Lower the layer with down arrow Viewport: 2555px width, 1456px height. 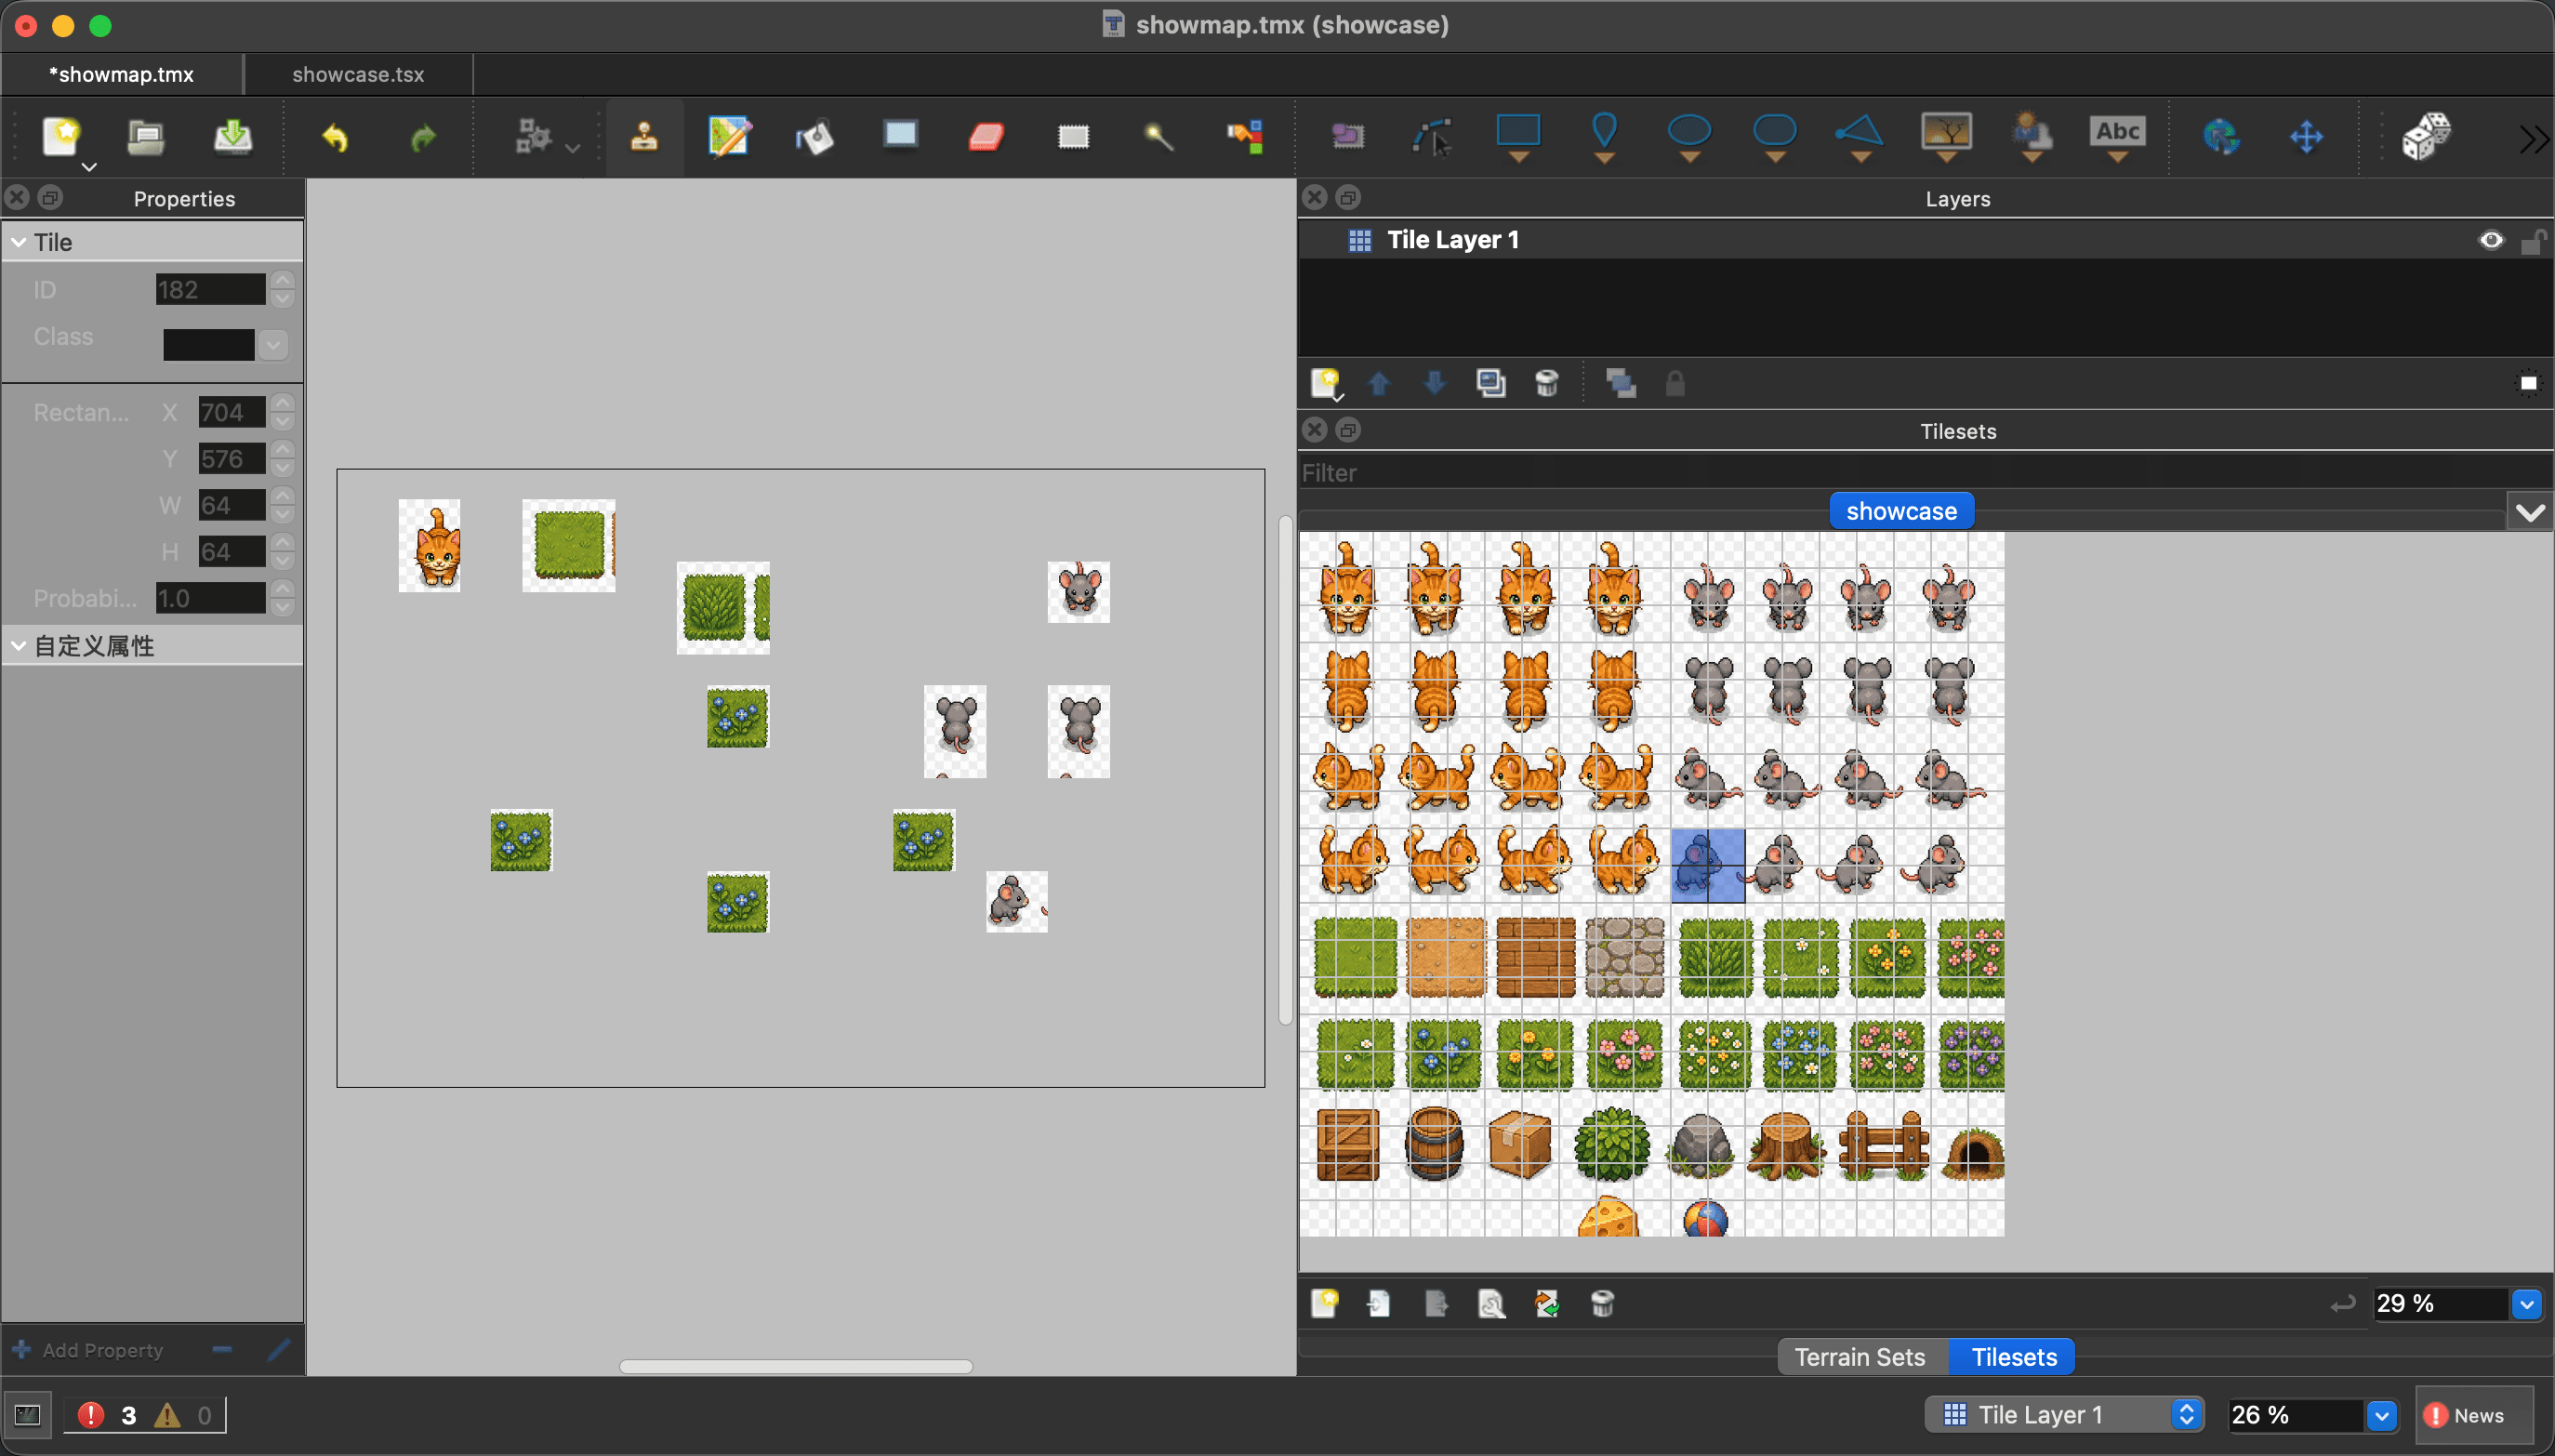(1434, 383)
